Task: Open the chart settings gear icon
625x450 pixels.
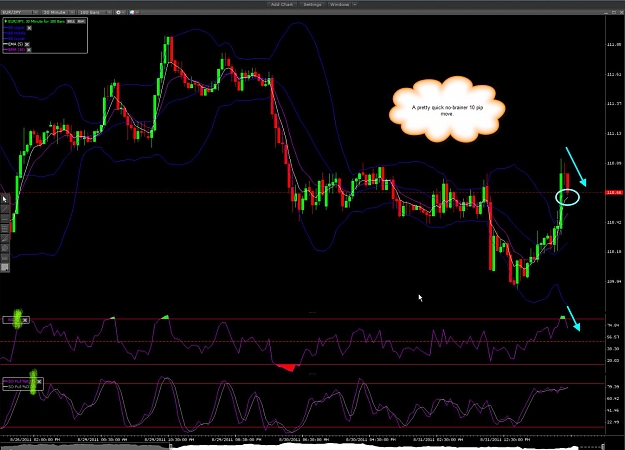Action: [118, 12]
